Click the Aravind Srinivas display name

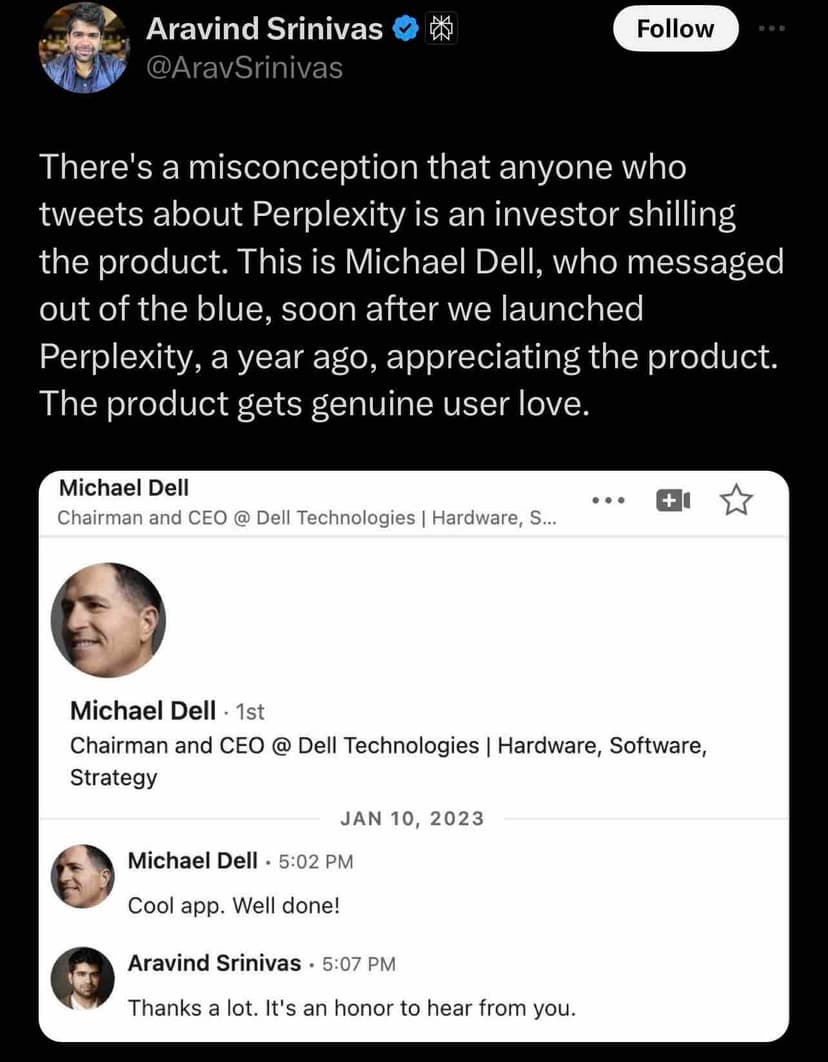point(266,28)
